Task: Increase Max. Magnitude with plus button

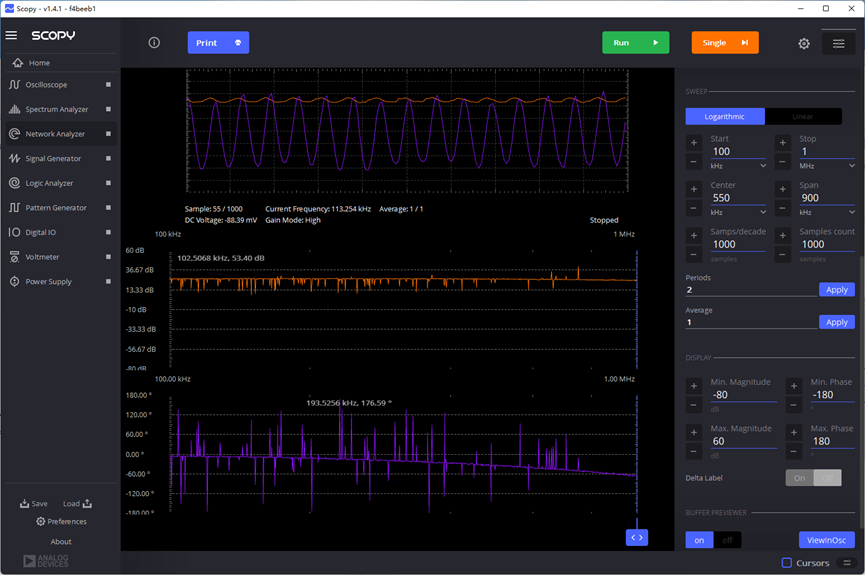Action: (693, 432)
